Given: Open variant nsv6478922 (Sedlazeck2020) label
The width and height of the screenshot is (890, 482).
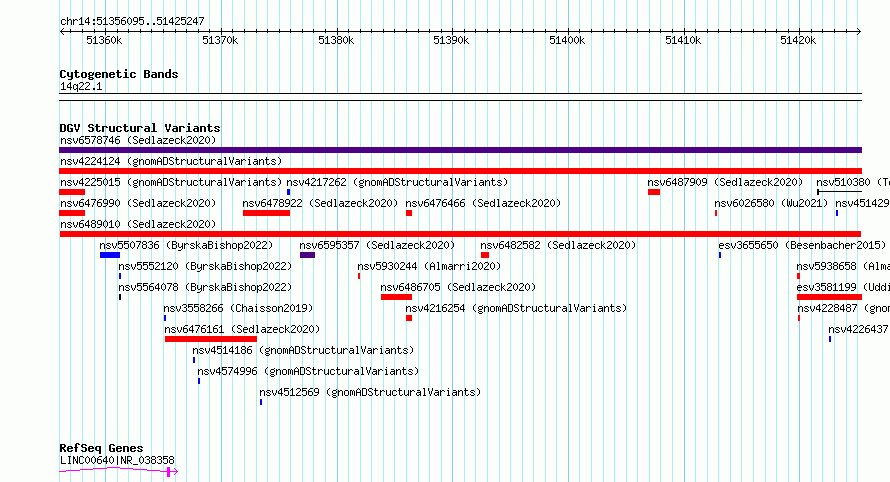Looking at the screenshot, I should pos(320,203).
